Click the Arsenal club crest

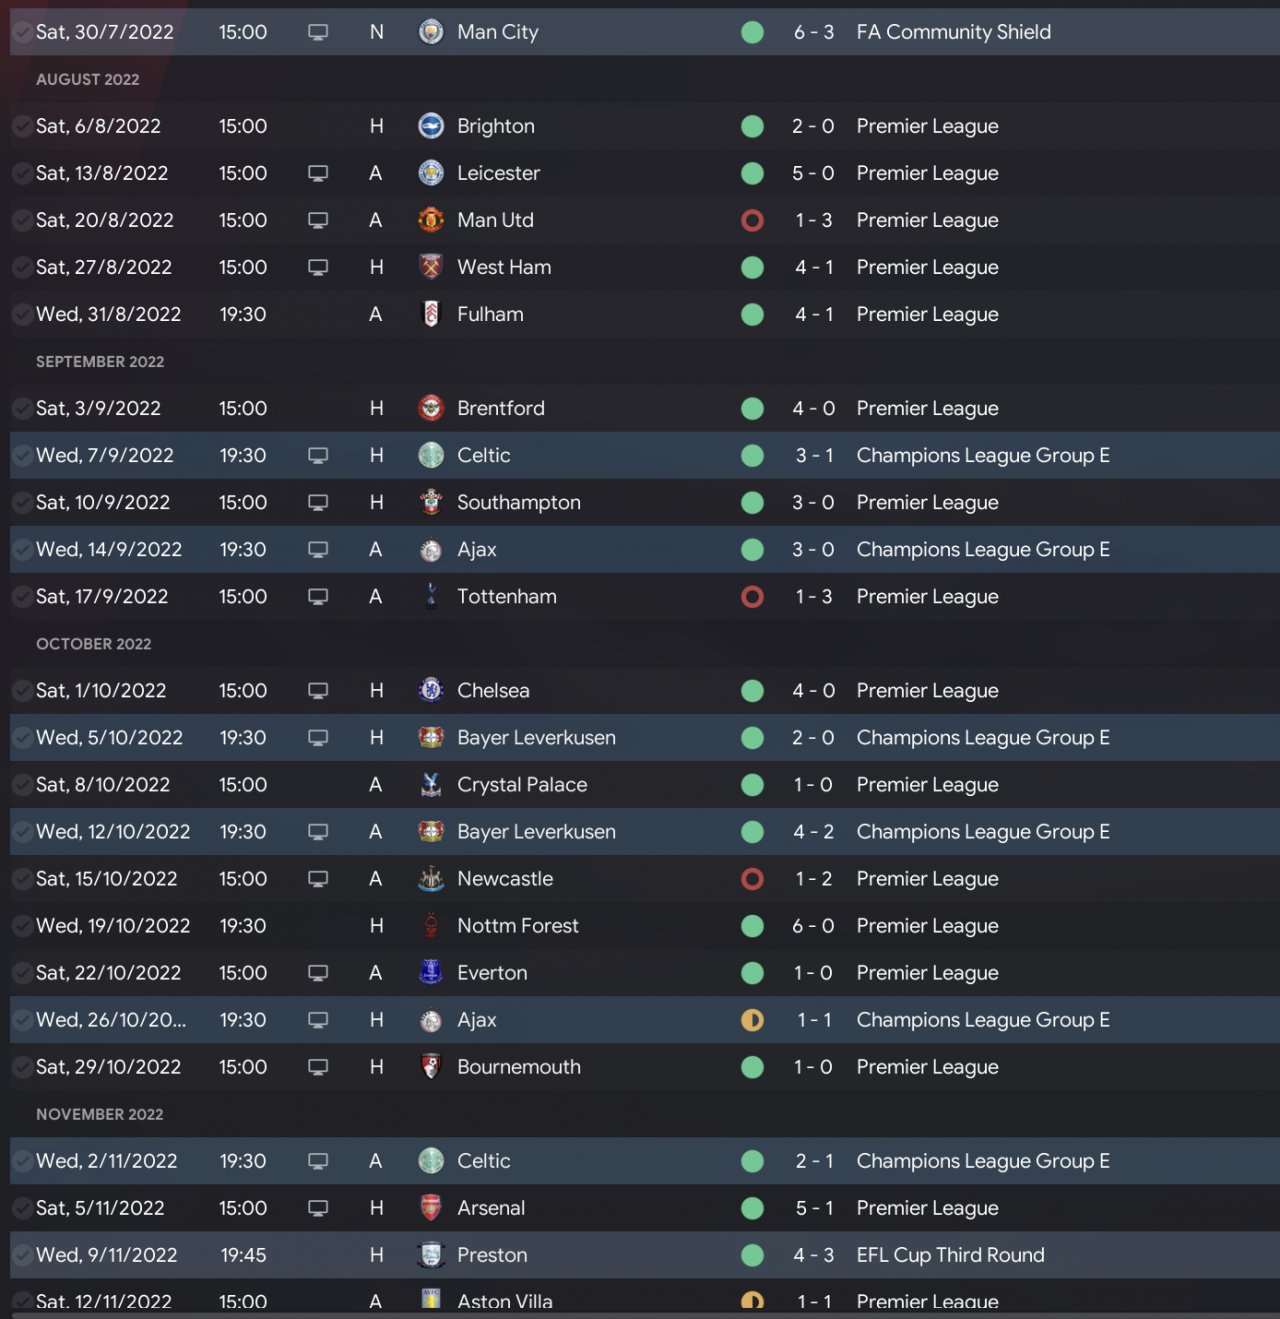(x=431, y=1208)
